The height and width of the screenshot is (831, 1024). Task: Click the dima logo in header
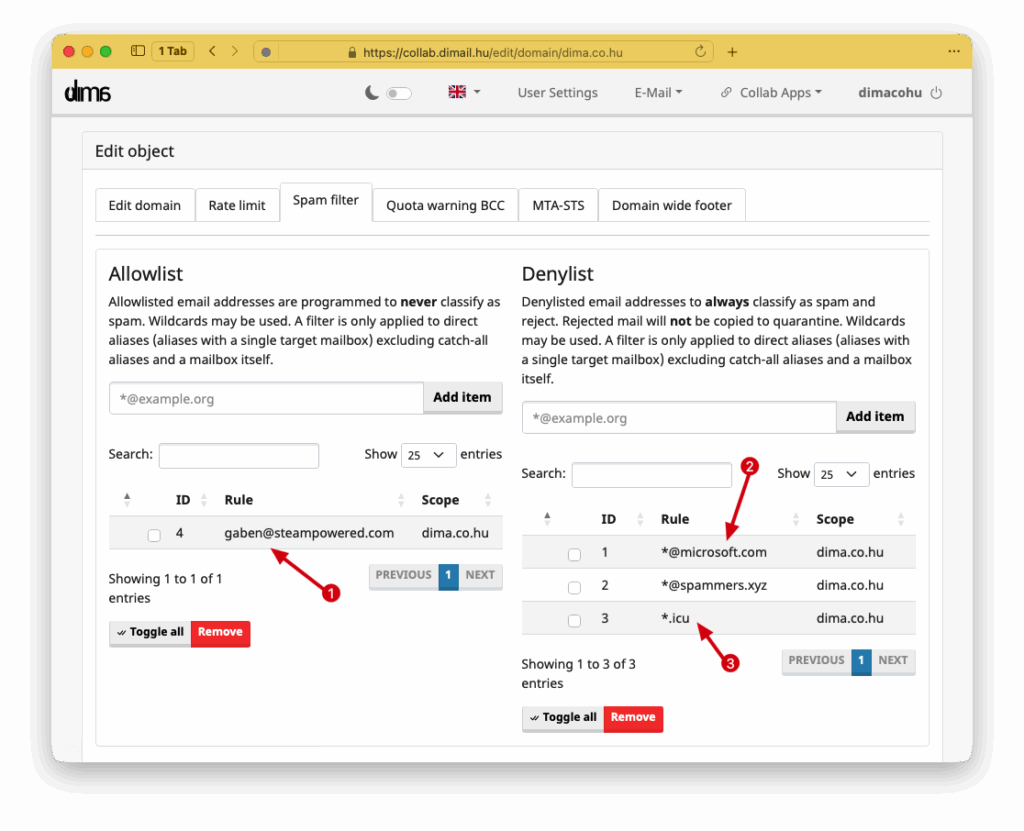tap(87, 92)
